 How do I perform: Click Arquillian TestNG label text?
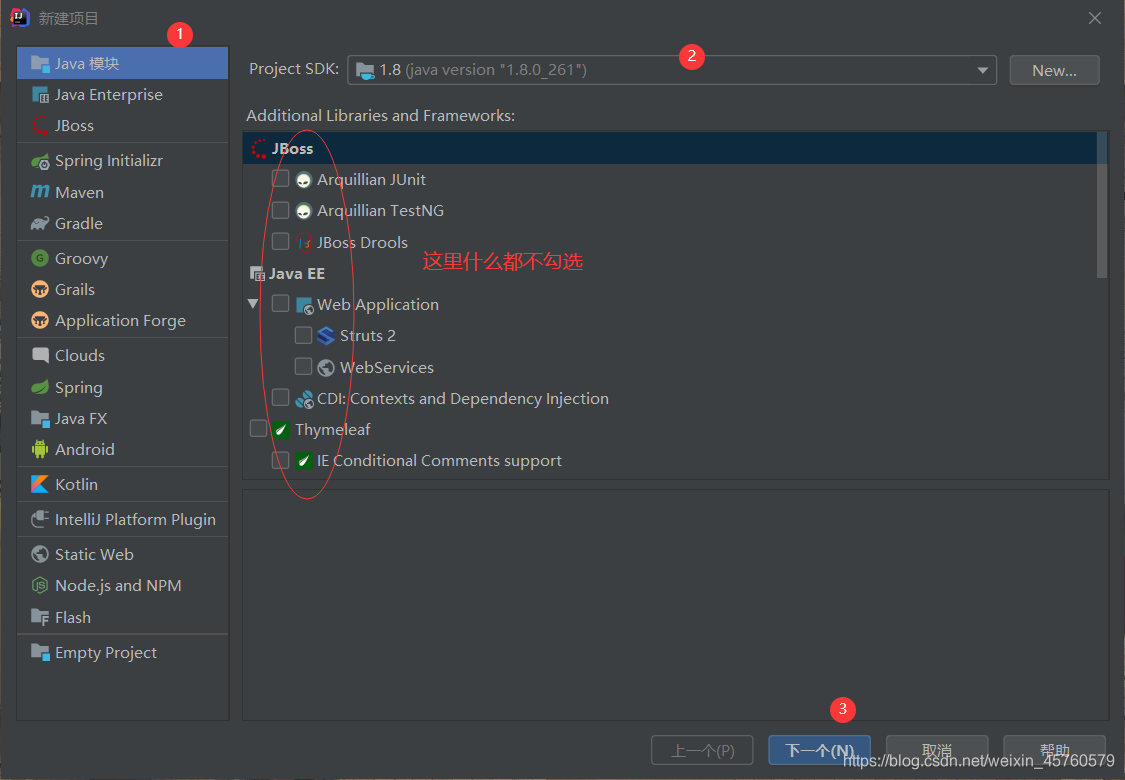point(380,211)
